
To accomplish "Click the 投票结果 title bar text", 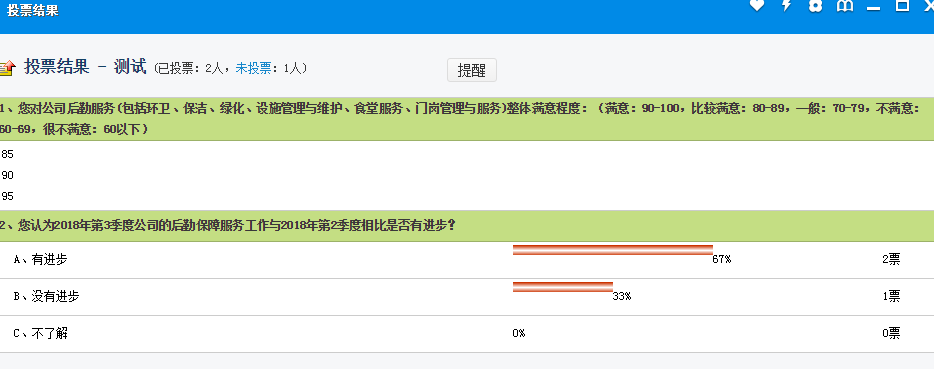I will [x=33, y=11].
